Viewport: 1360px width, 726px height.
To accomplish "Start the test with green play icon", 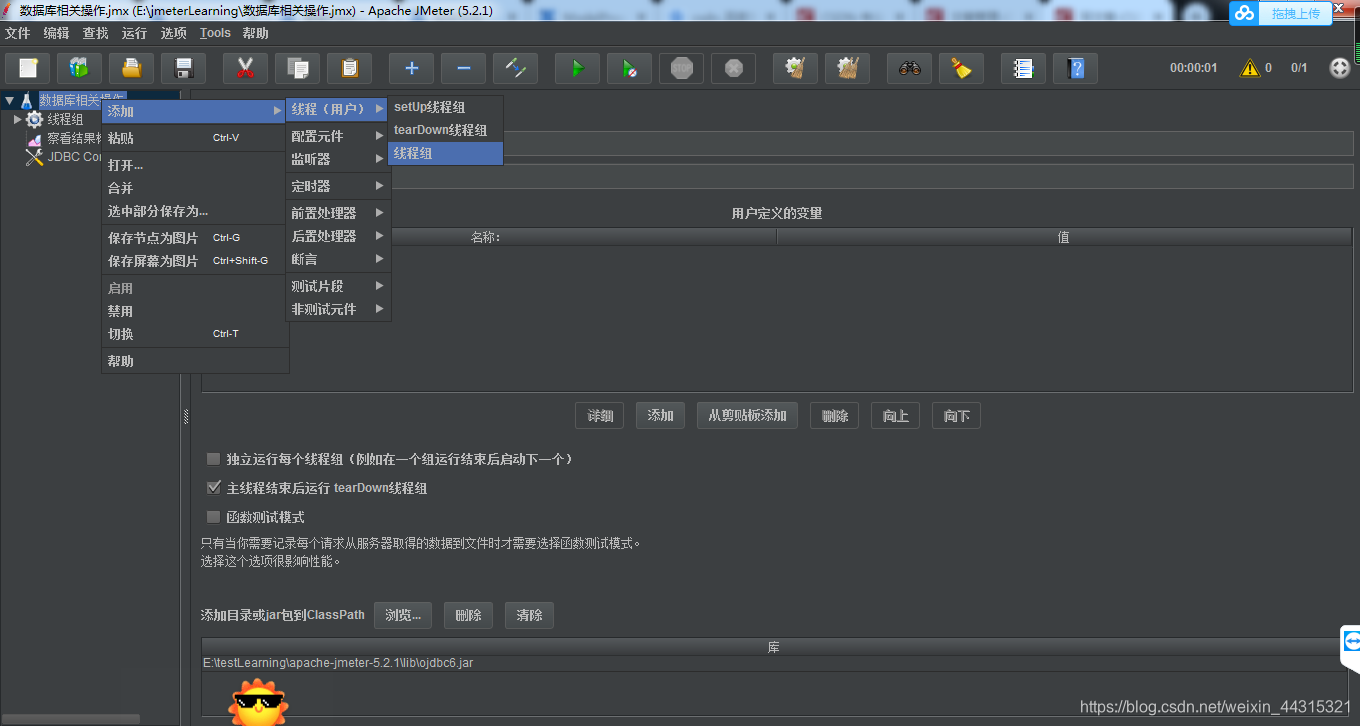I will (x=577, y=68).
